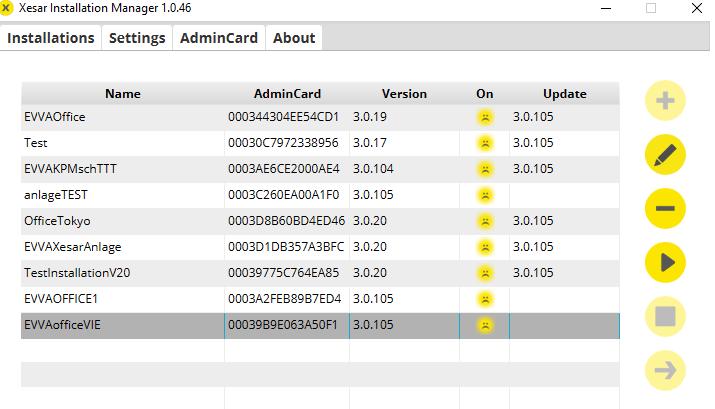This screenshot has height=409, width=715.
Task: Select the anlageTEST installation
Action: pos(56,195)
